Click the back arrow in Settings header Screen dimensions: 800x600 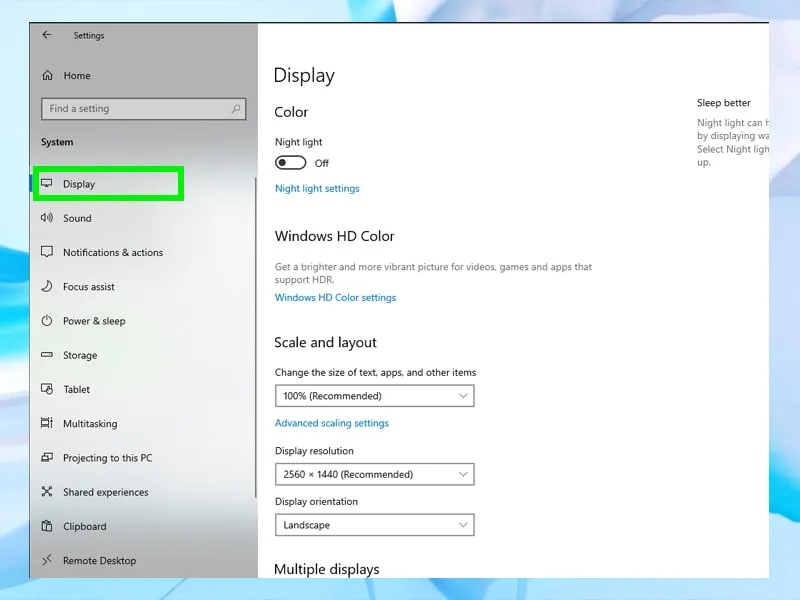point(47,35)
